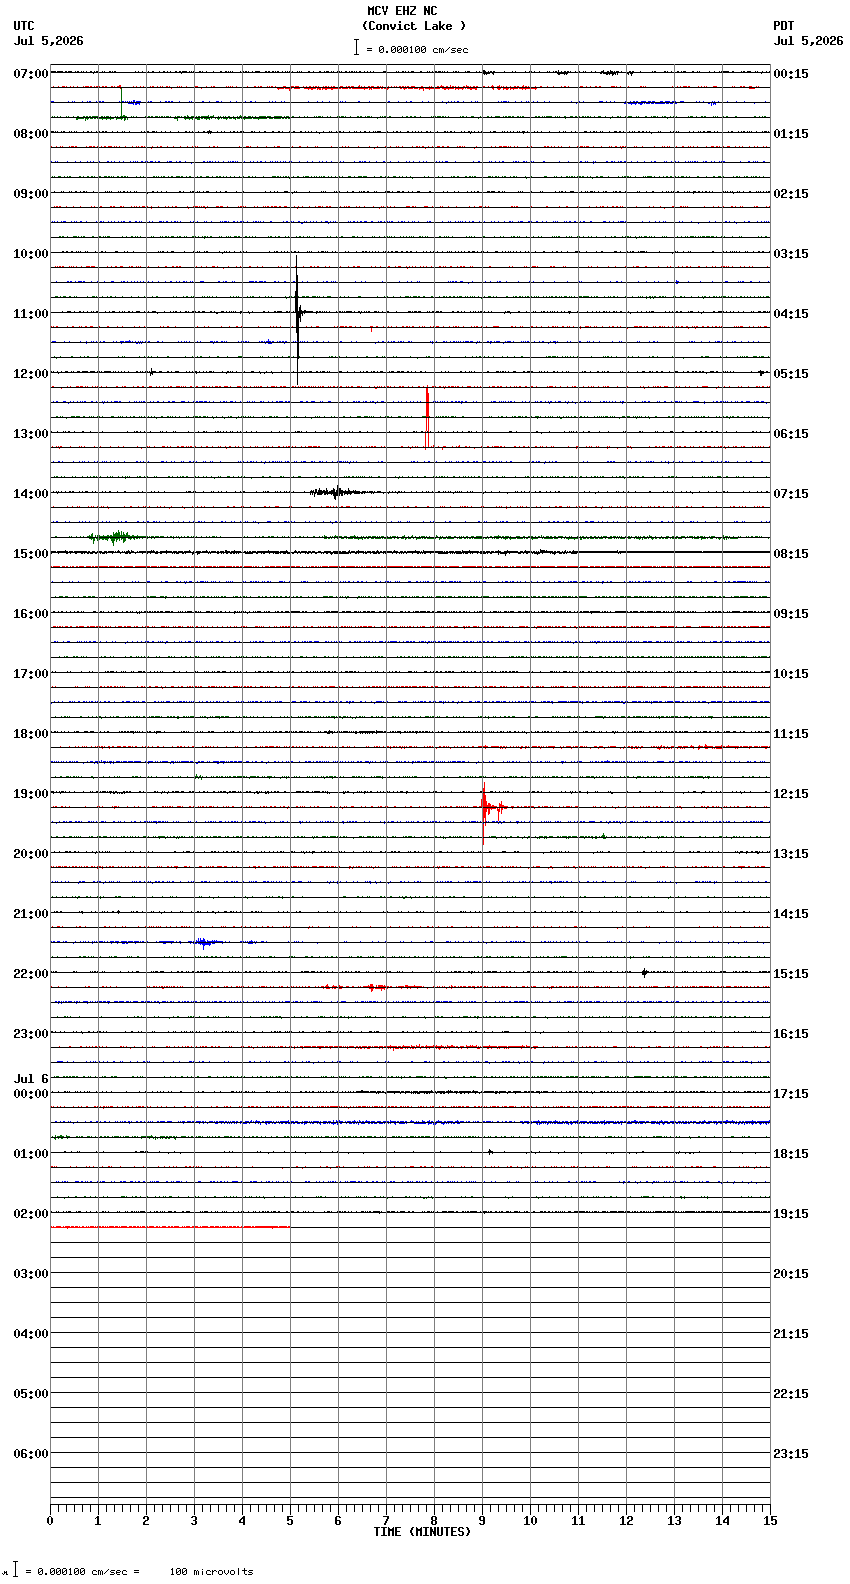850x1584 pixels.
Task: Click the blue burst before 22:00 UTC
Action: (206, 942)
